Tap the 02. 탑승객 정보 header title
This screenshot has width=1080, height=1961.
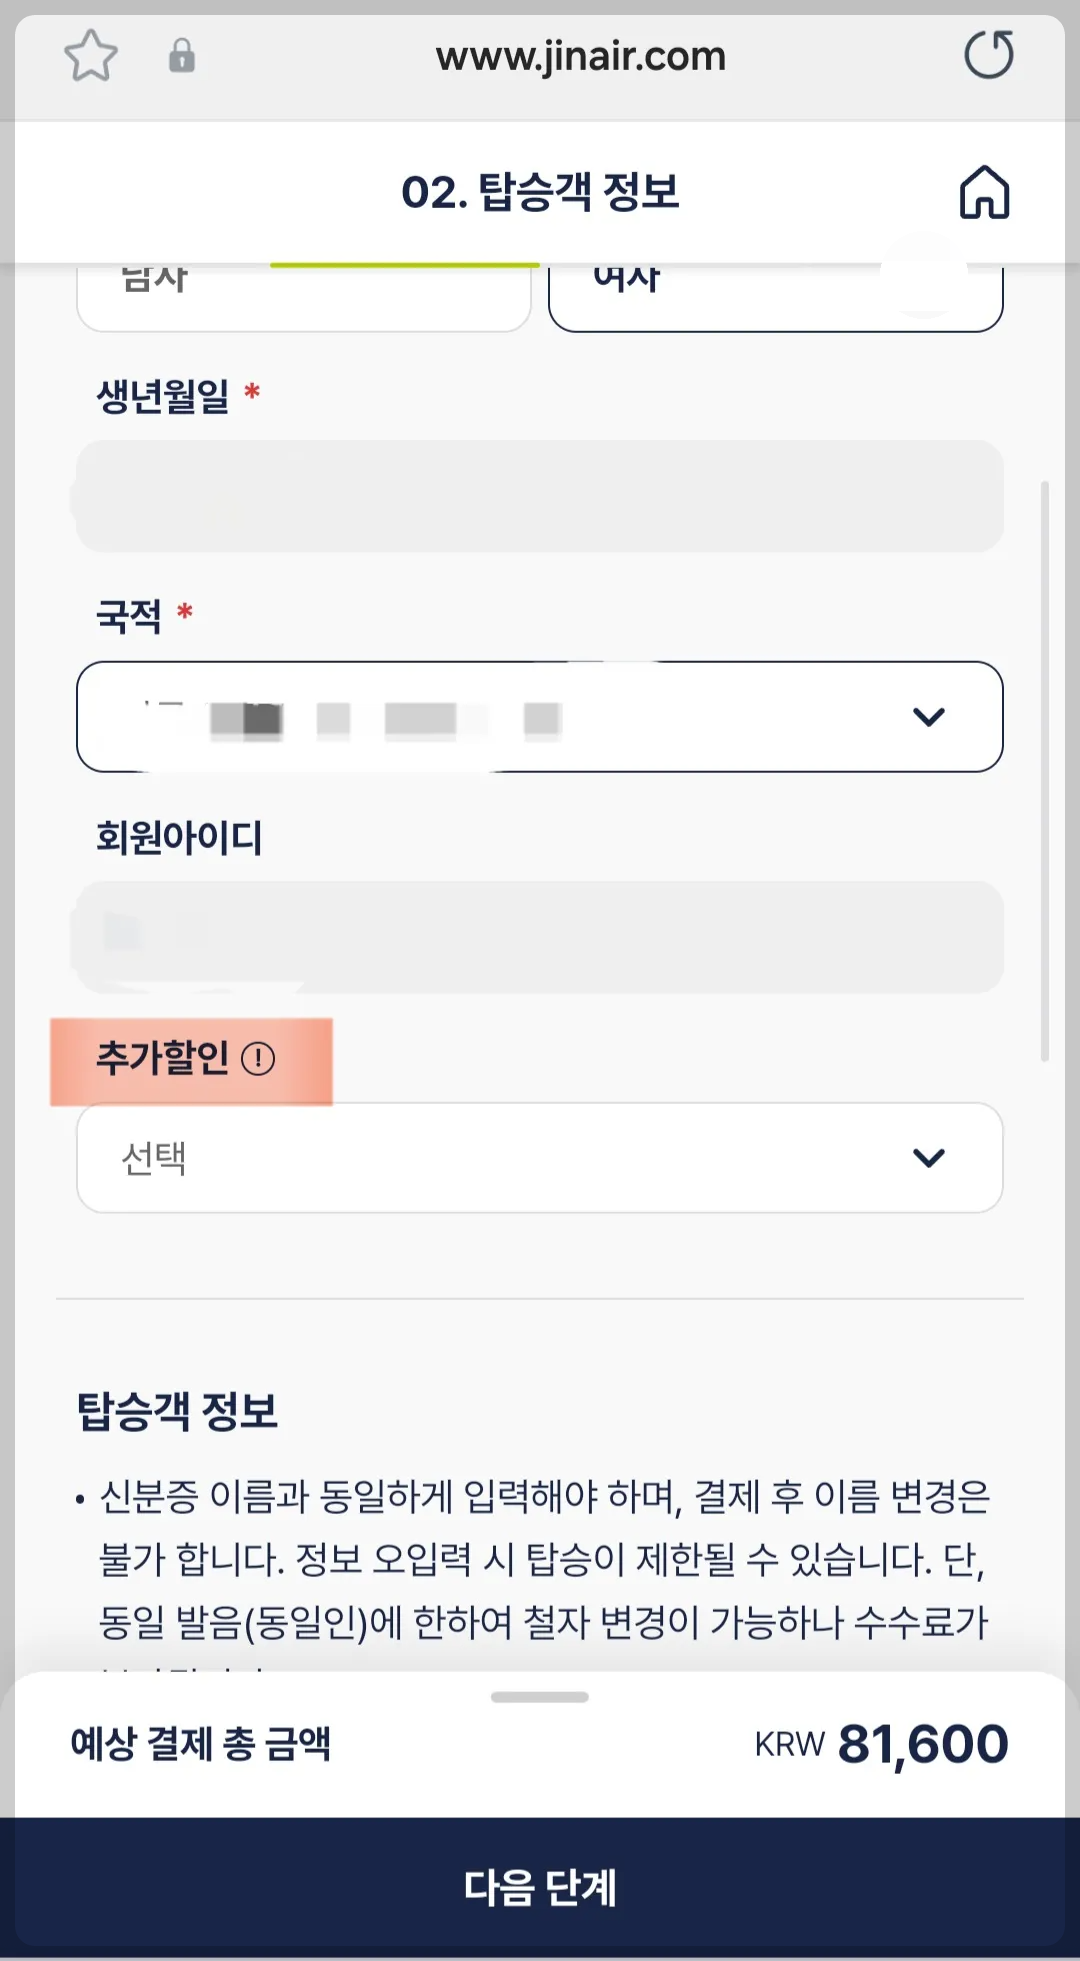pos(540,190)
